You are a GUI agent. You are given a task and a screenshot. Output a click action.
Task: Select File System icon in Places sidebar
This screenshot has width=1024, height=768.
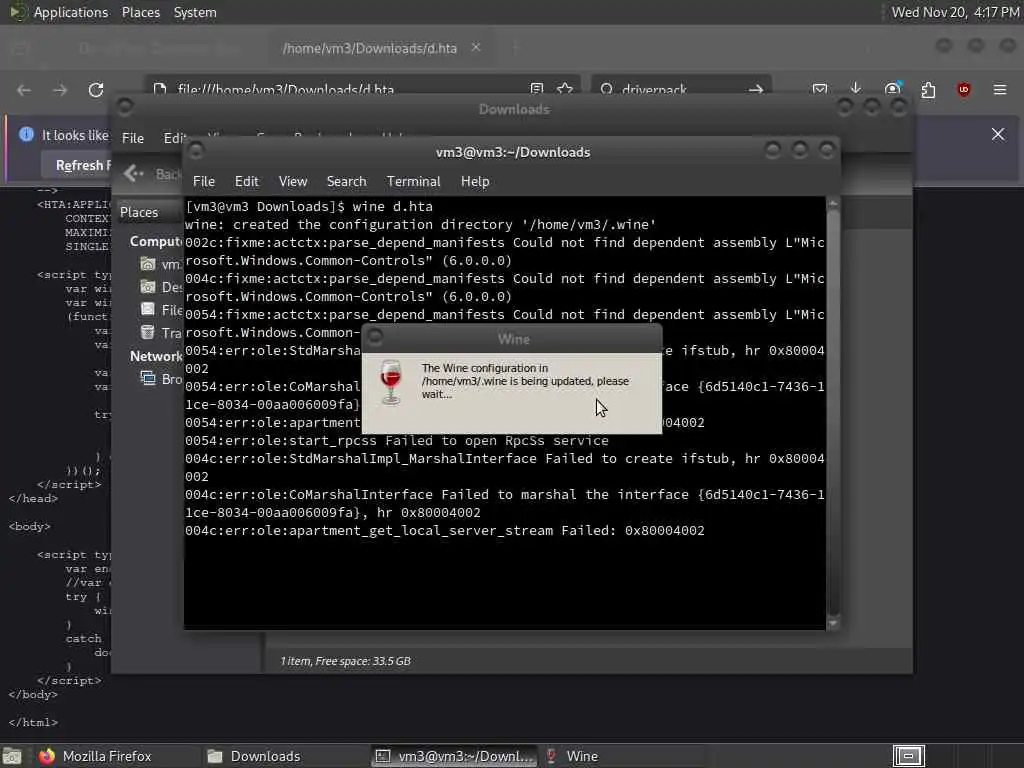click(x=148, y=310)
